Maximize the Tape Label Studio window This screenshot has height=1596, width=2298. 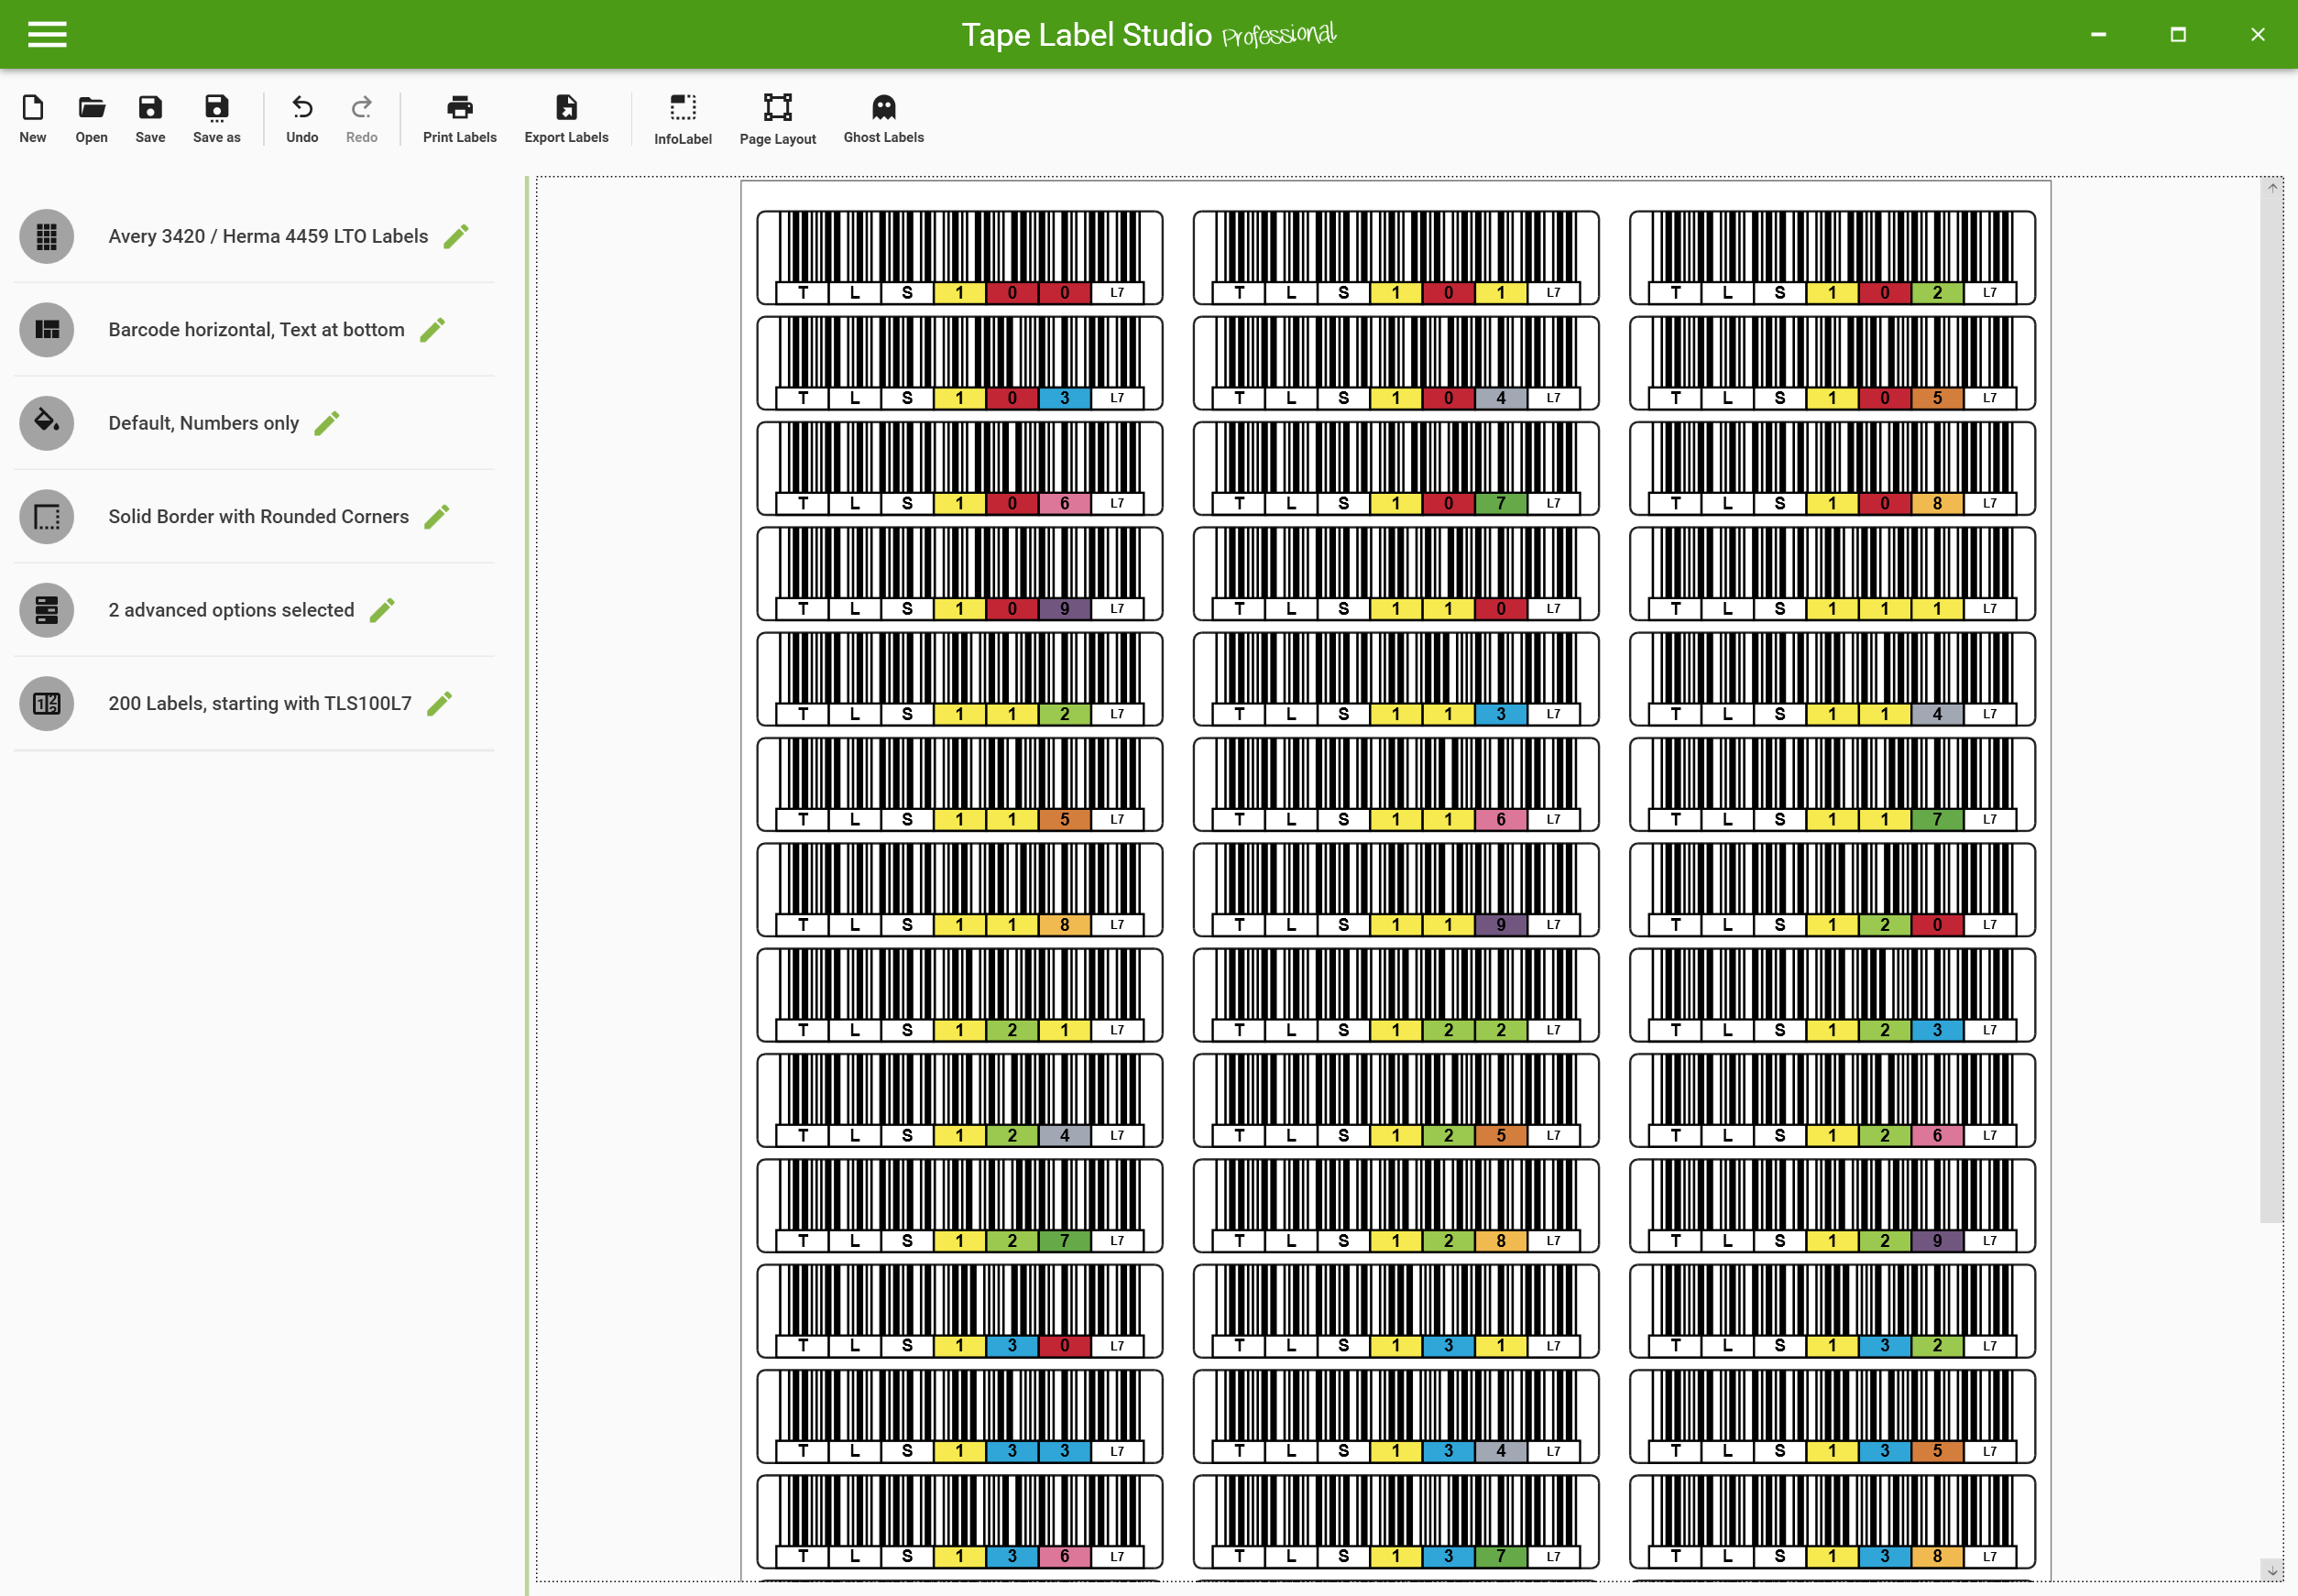[x=2178, y=35]
